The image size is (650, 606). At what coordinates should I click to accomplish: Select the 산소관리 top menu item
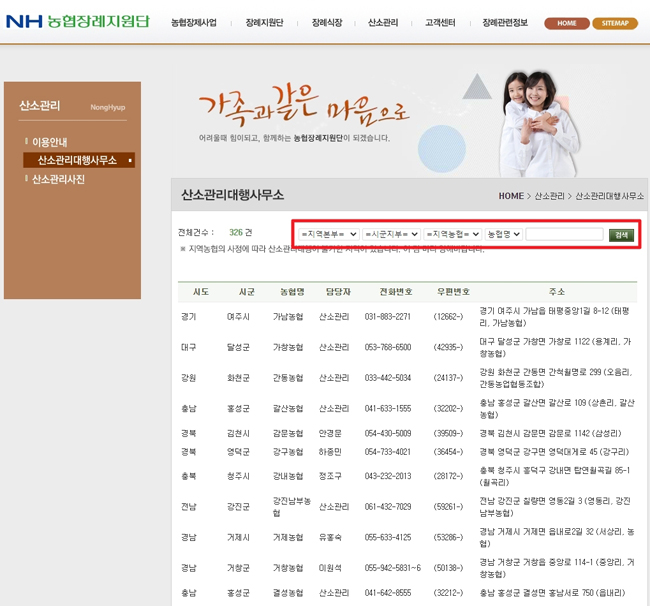(x=384, y=22)
